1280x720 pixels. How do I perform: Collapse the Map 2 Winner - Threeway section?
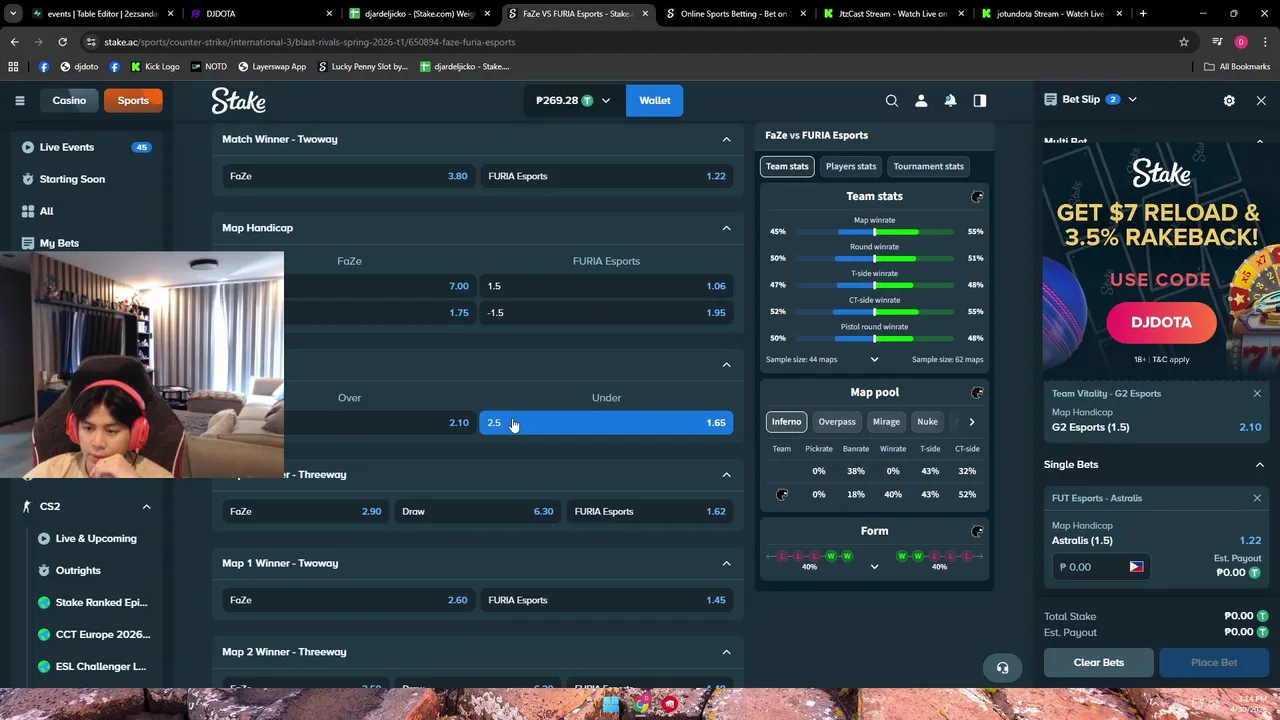(726, 652)
